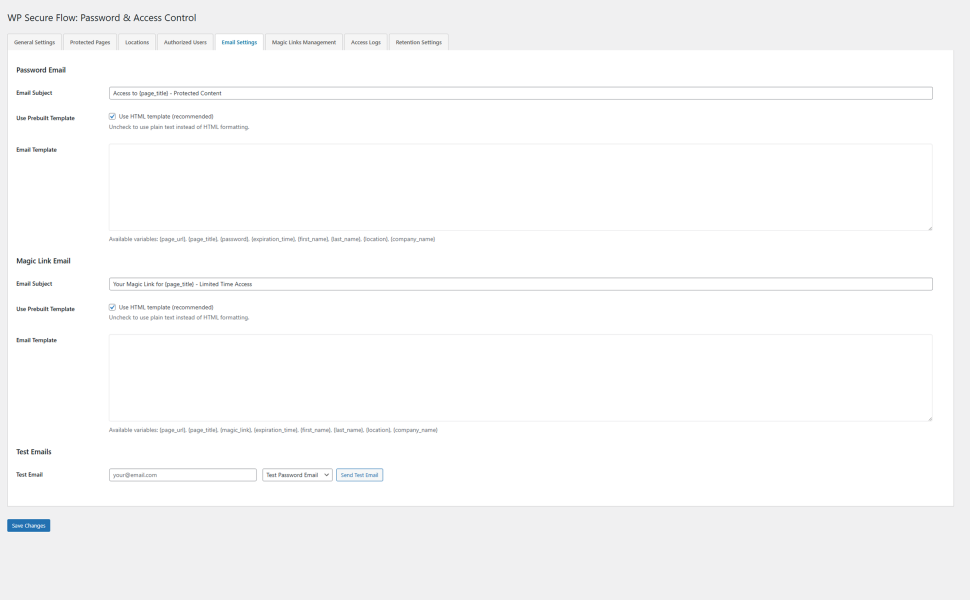Click resize handle of Password Email template
The image size is (970, 600).
[x=929, y=228]
